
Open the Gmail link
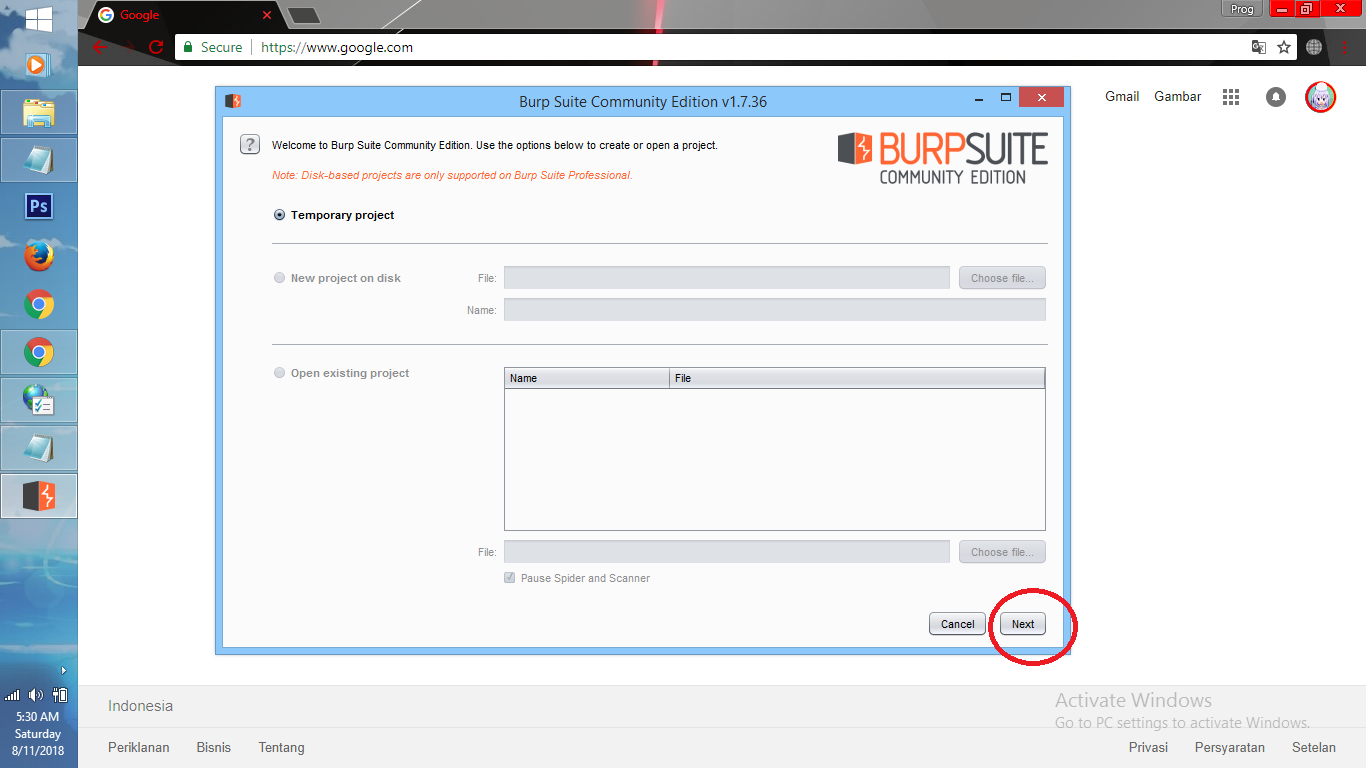pyautogui.click(x=1121, y=96)
